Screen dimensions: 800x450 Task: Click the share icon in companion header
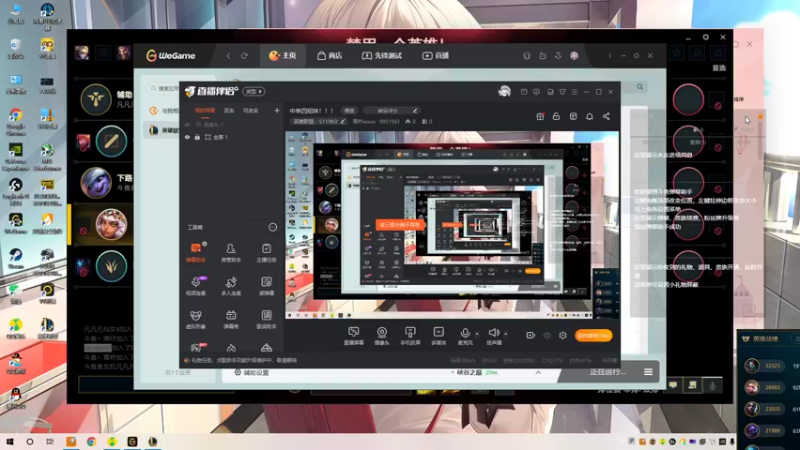pyautogui.click(x=606, y=116)
